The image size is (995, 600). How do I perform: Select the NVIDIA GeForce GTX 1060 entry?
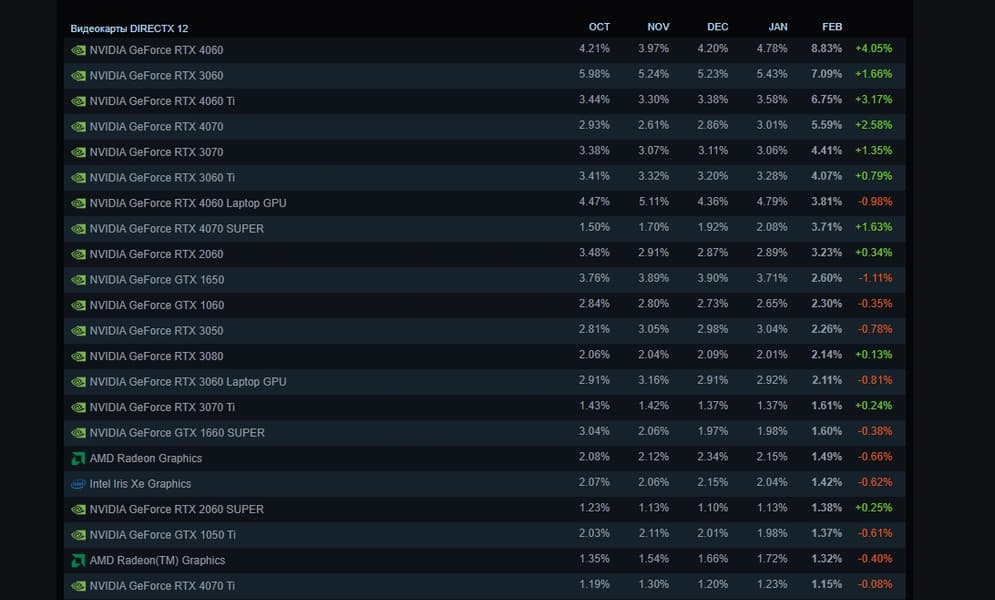pyautogui.click(x=156, y=305)
